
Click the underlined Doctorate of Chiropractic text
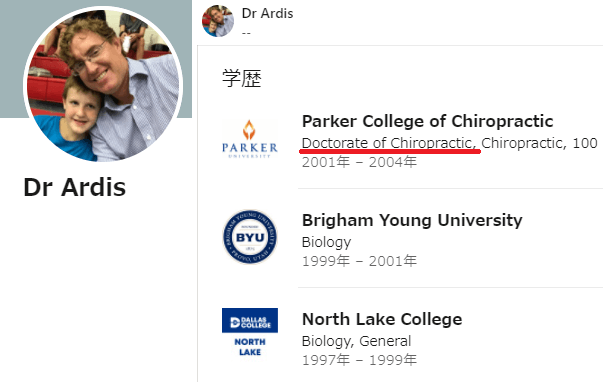389,143
